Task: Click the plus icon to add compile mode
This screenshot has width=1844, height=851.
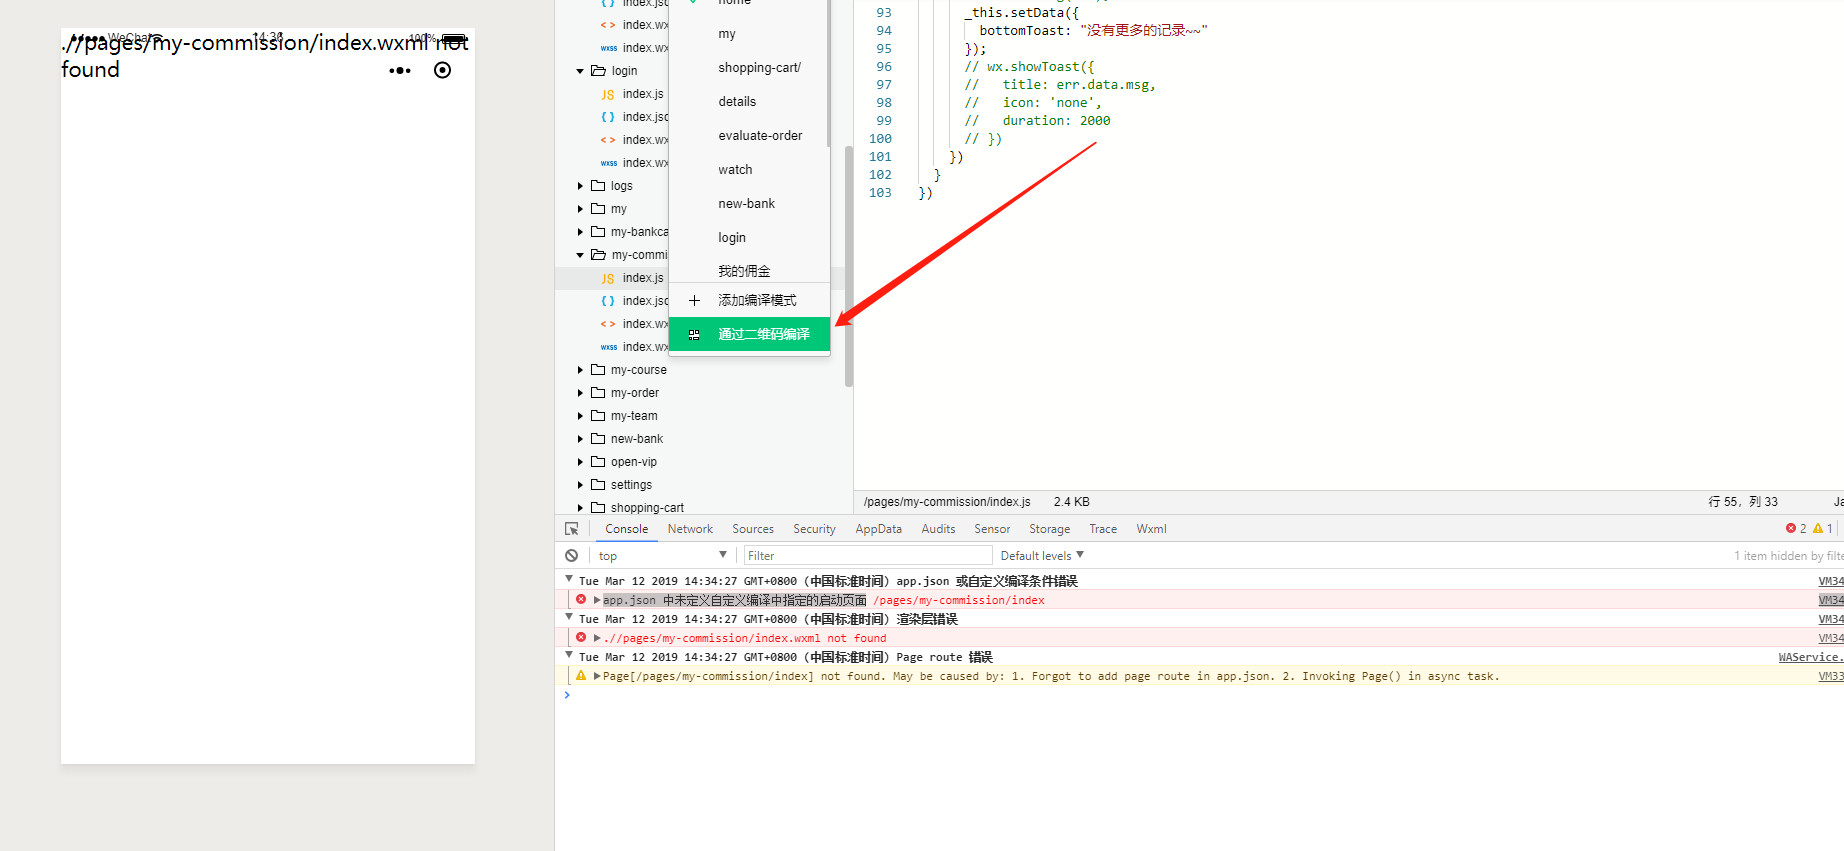Action: [694, 300]
